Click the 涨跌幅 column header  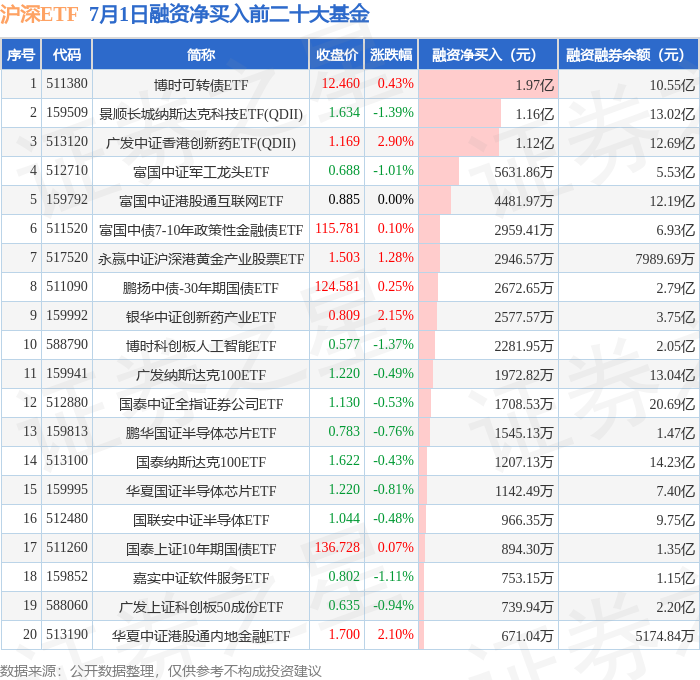[x=391, y=54]
